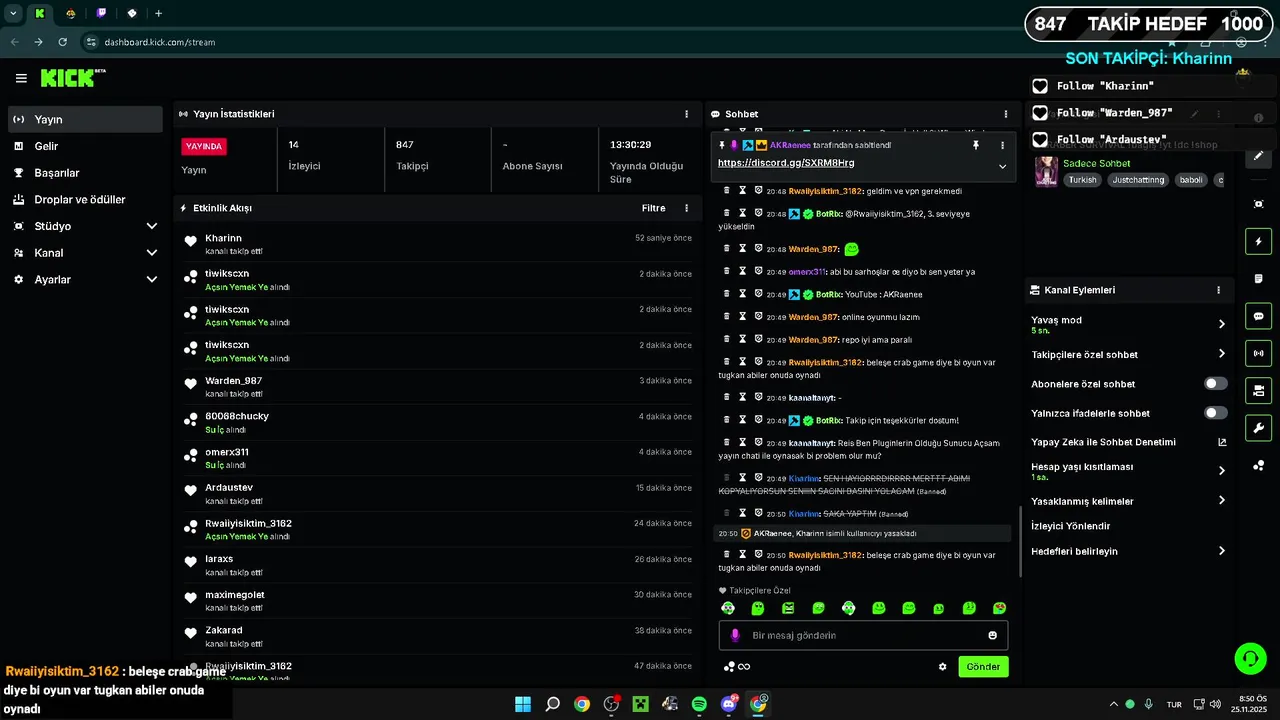Viewport: 1280px width, 720px height.
Task: Delete Warden_987 'online oyunmu lazım' message
Action: coord(727,317)
